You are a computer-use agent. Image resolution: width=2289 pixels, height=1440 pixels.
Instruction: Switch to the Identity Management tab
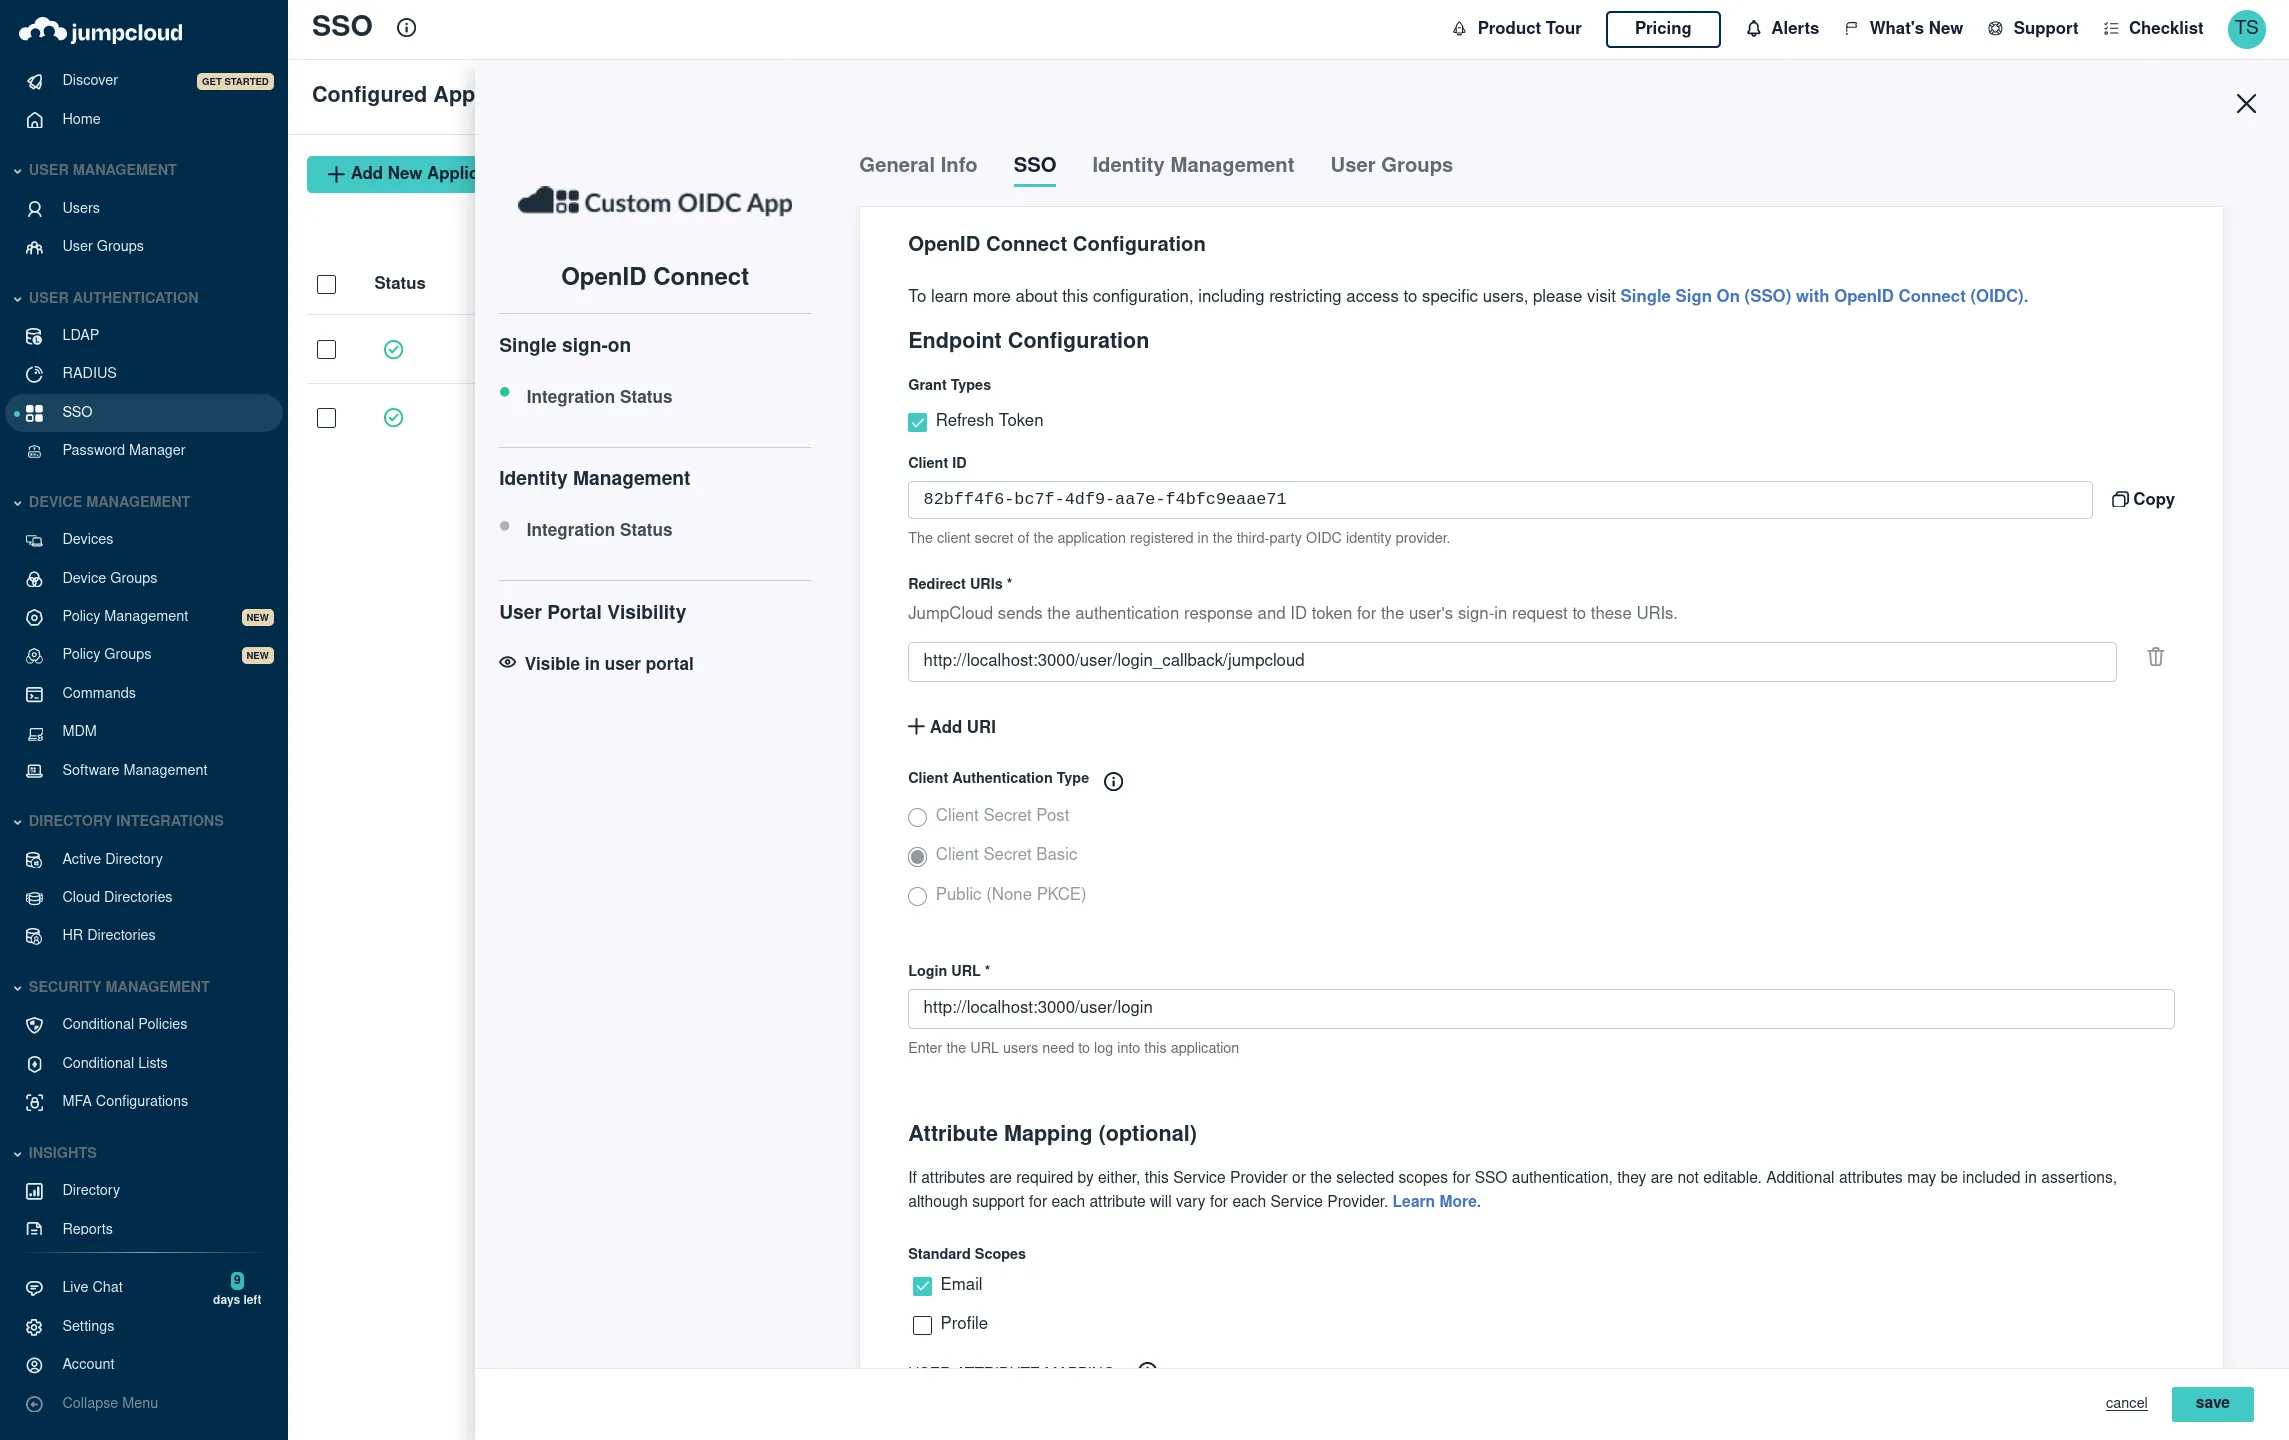(x=1192, y=165)
